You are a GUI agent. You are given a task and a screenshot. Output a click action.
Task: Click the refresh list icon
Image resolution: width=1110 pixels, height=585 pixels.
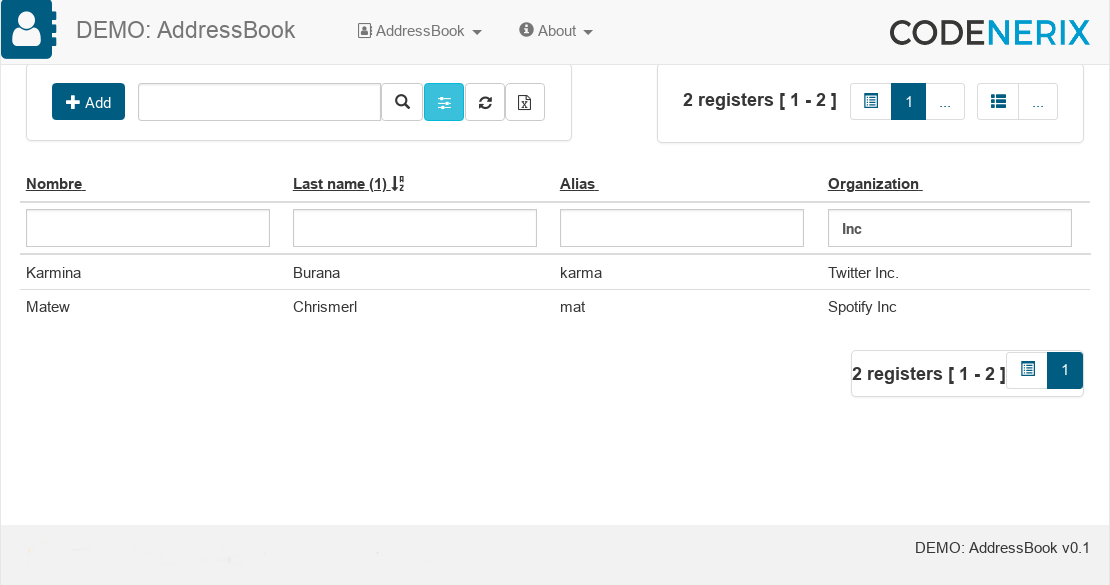(485, 102)
